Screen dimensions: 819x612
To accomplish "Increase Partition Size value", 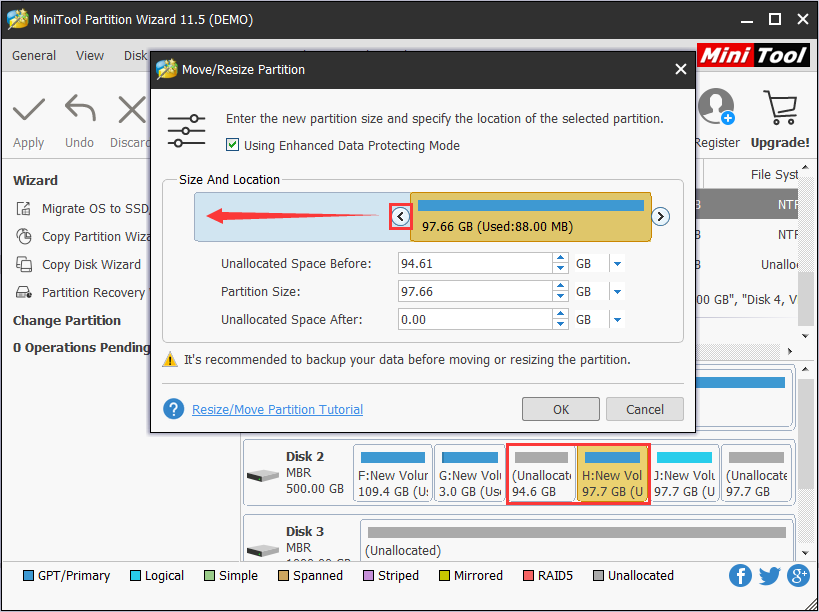I will click(x=560, y=286).
